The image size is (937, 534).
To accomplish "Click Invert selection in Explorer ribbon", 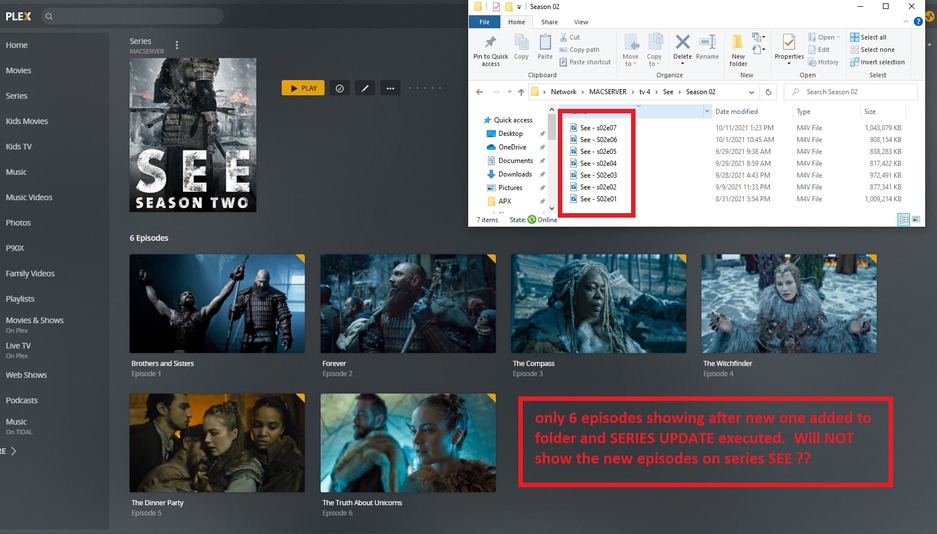I will [878, 62].
